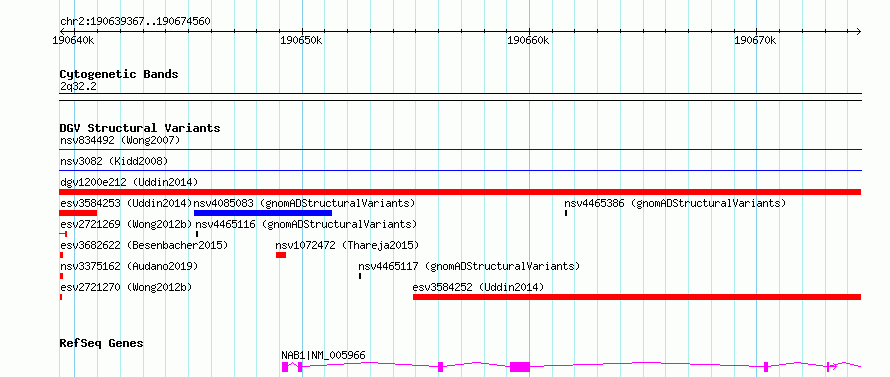The image size is (890, 377).
Task: Click variant label esv3584253 (Uddin2014)
Action: coord(126,203)
